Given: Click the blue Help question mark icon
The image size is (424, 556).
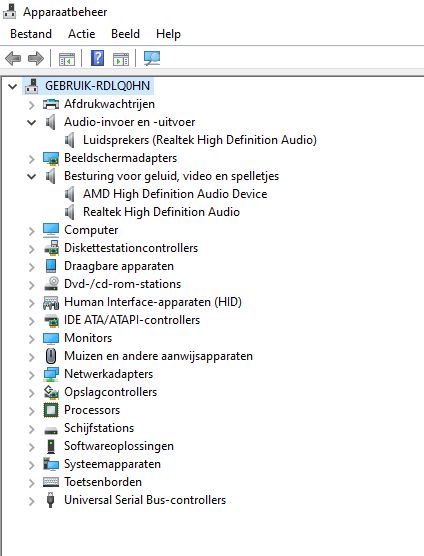Looking at the screenshot, I should (x=97, y=58).
